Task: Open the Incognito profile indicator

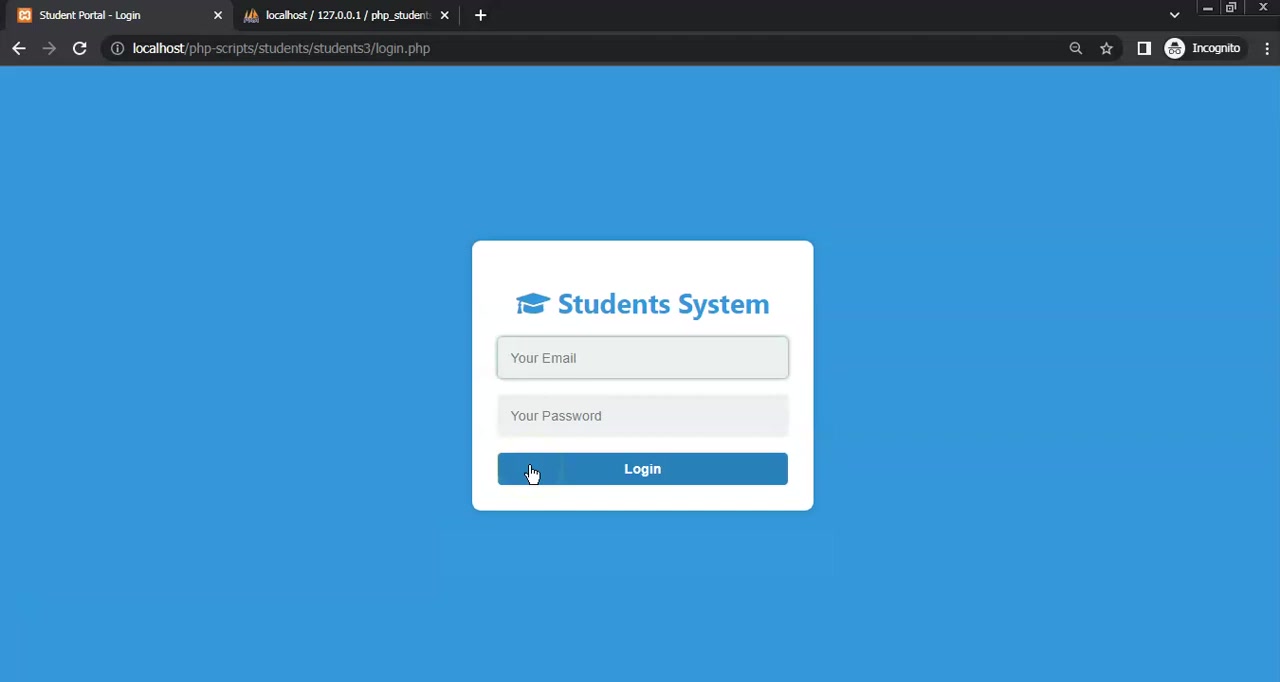Action: click(x=1203, y=48)
